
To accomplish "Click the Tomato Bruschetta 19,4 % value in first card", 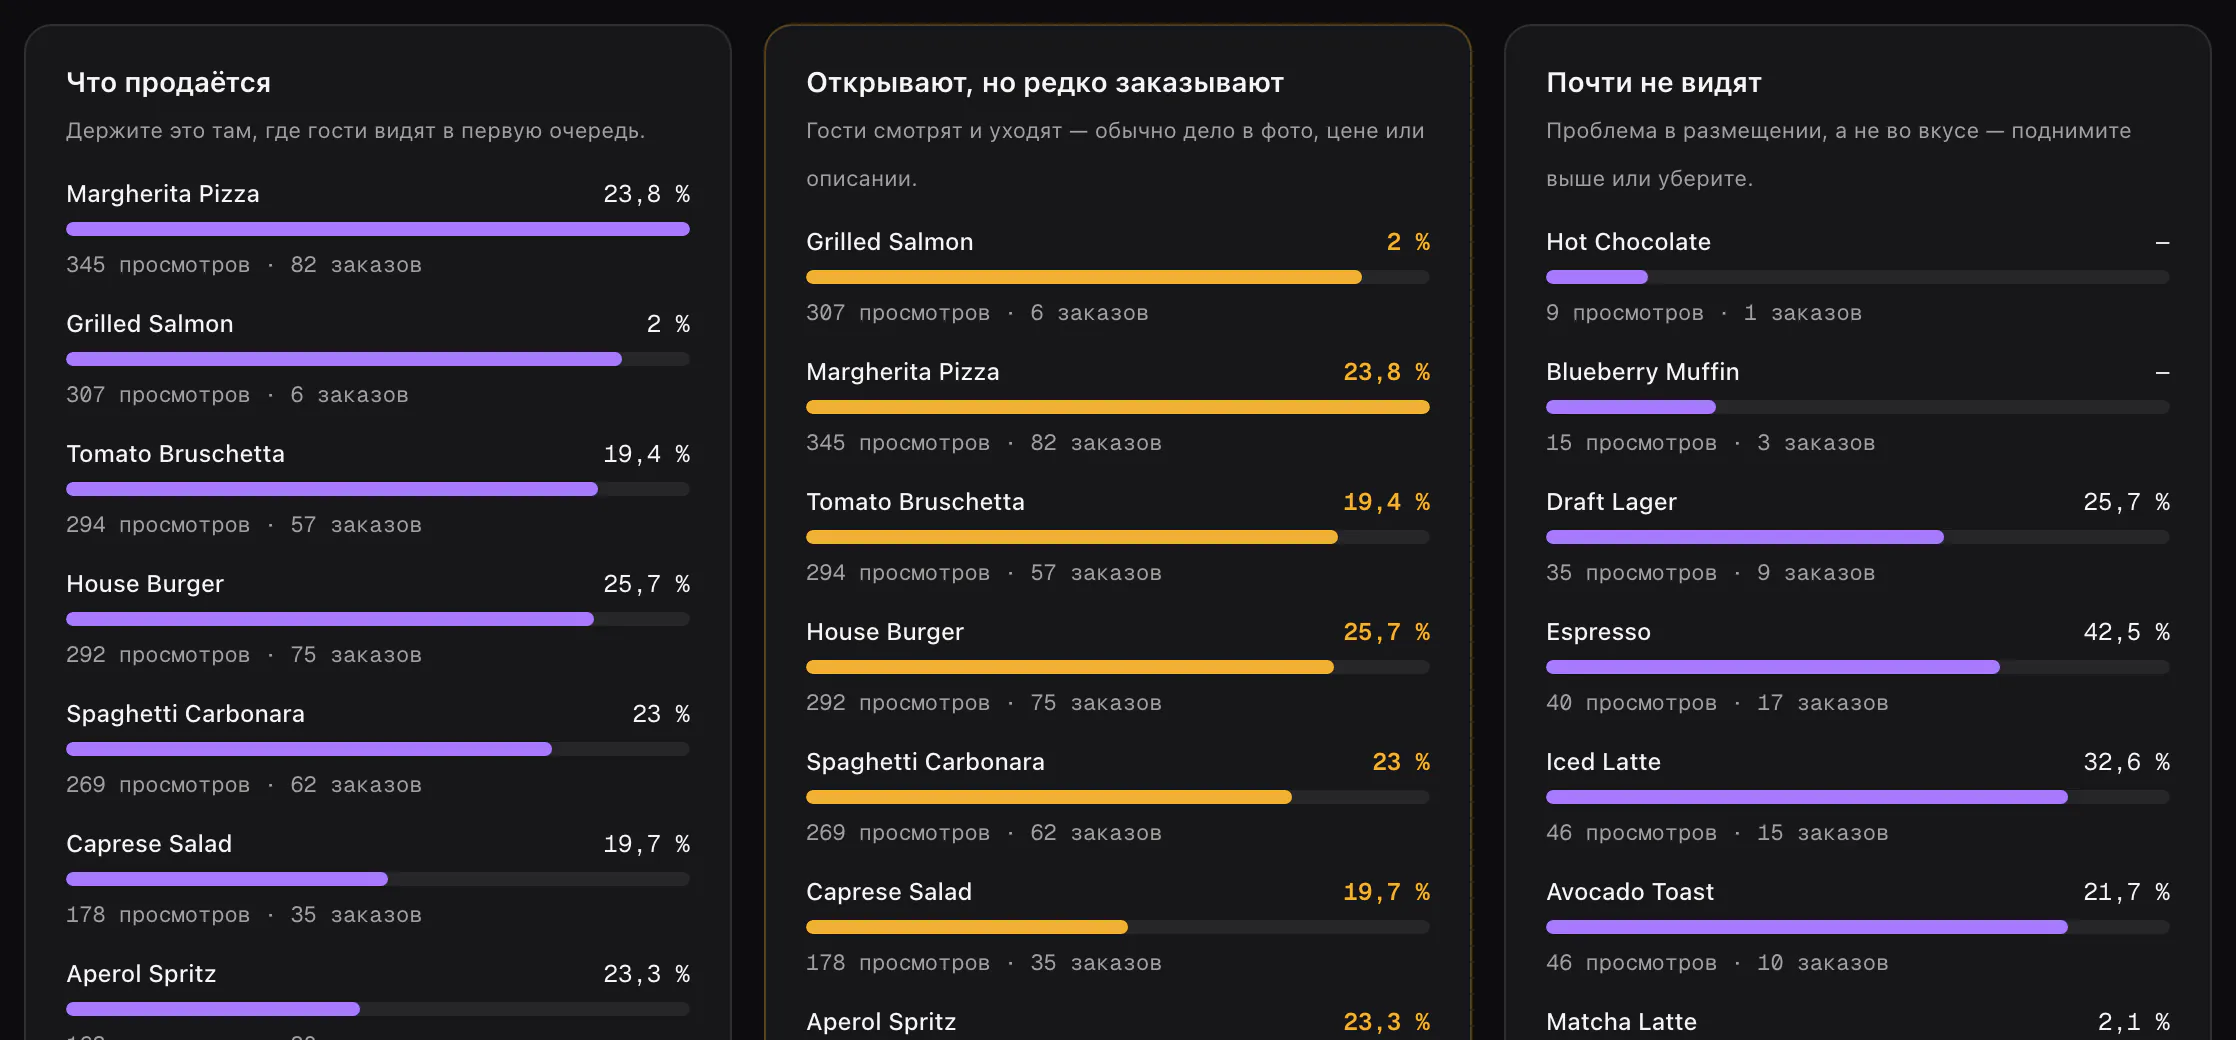I will tap(646, 454).
